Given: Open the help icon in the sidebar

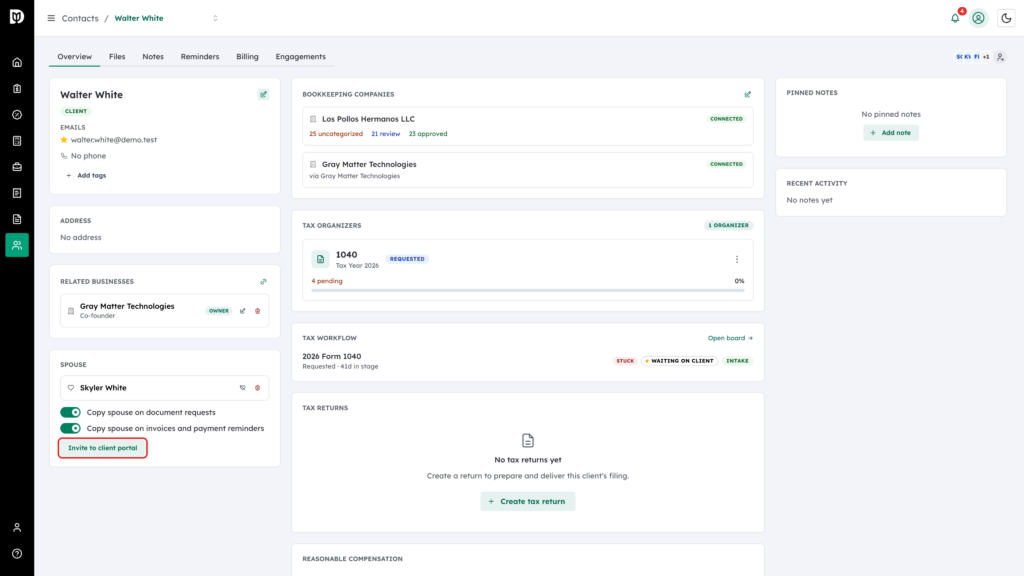Looking at the screenshot, I should pos(17,554).
